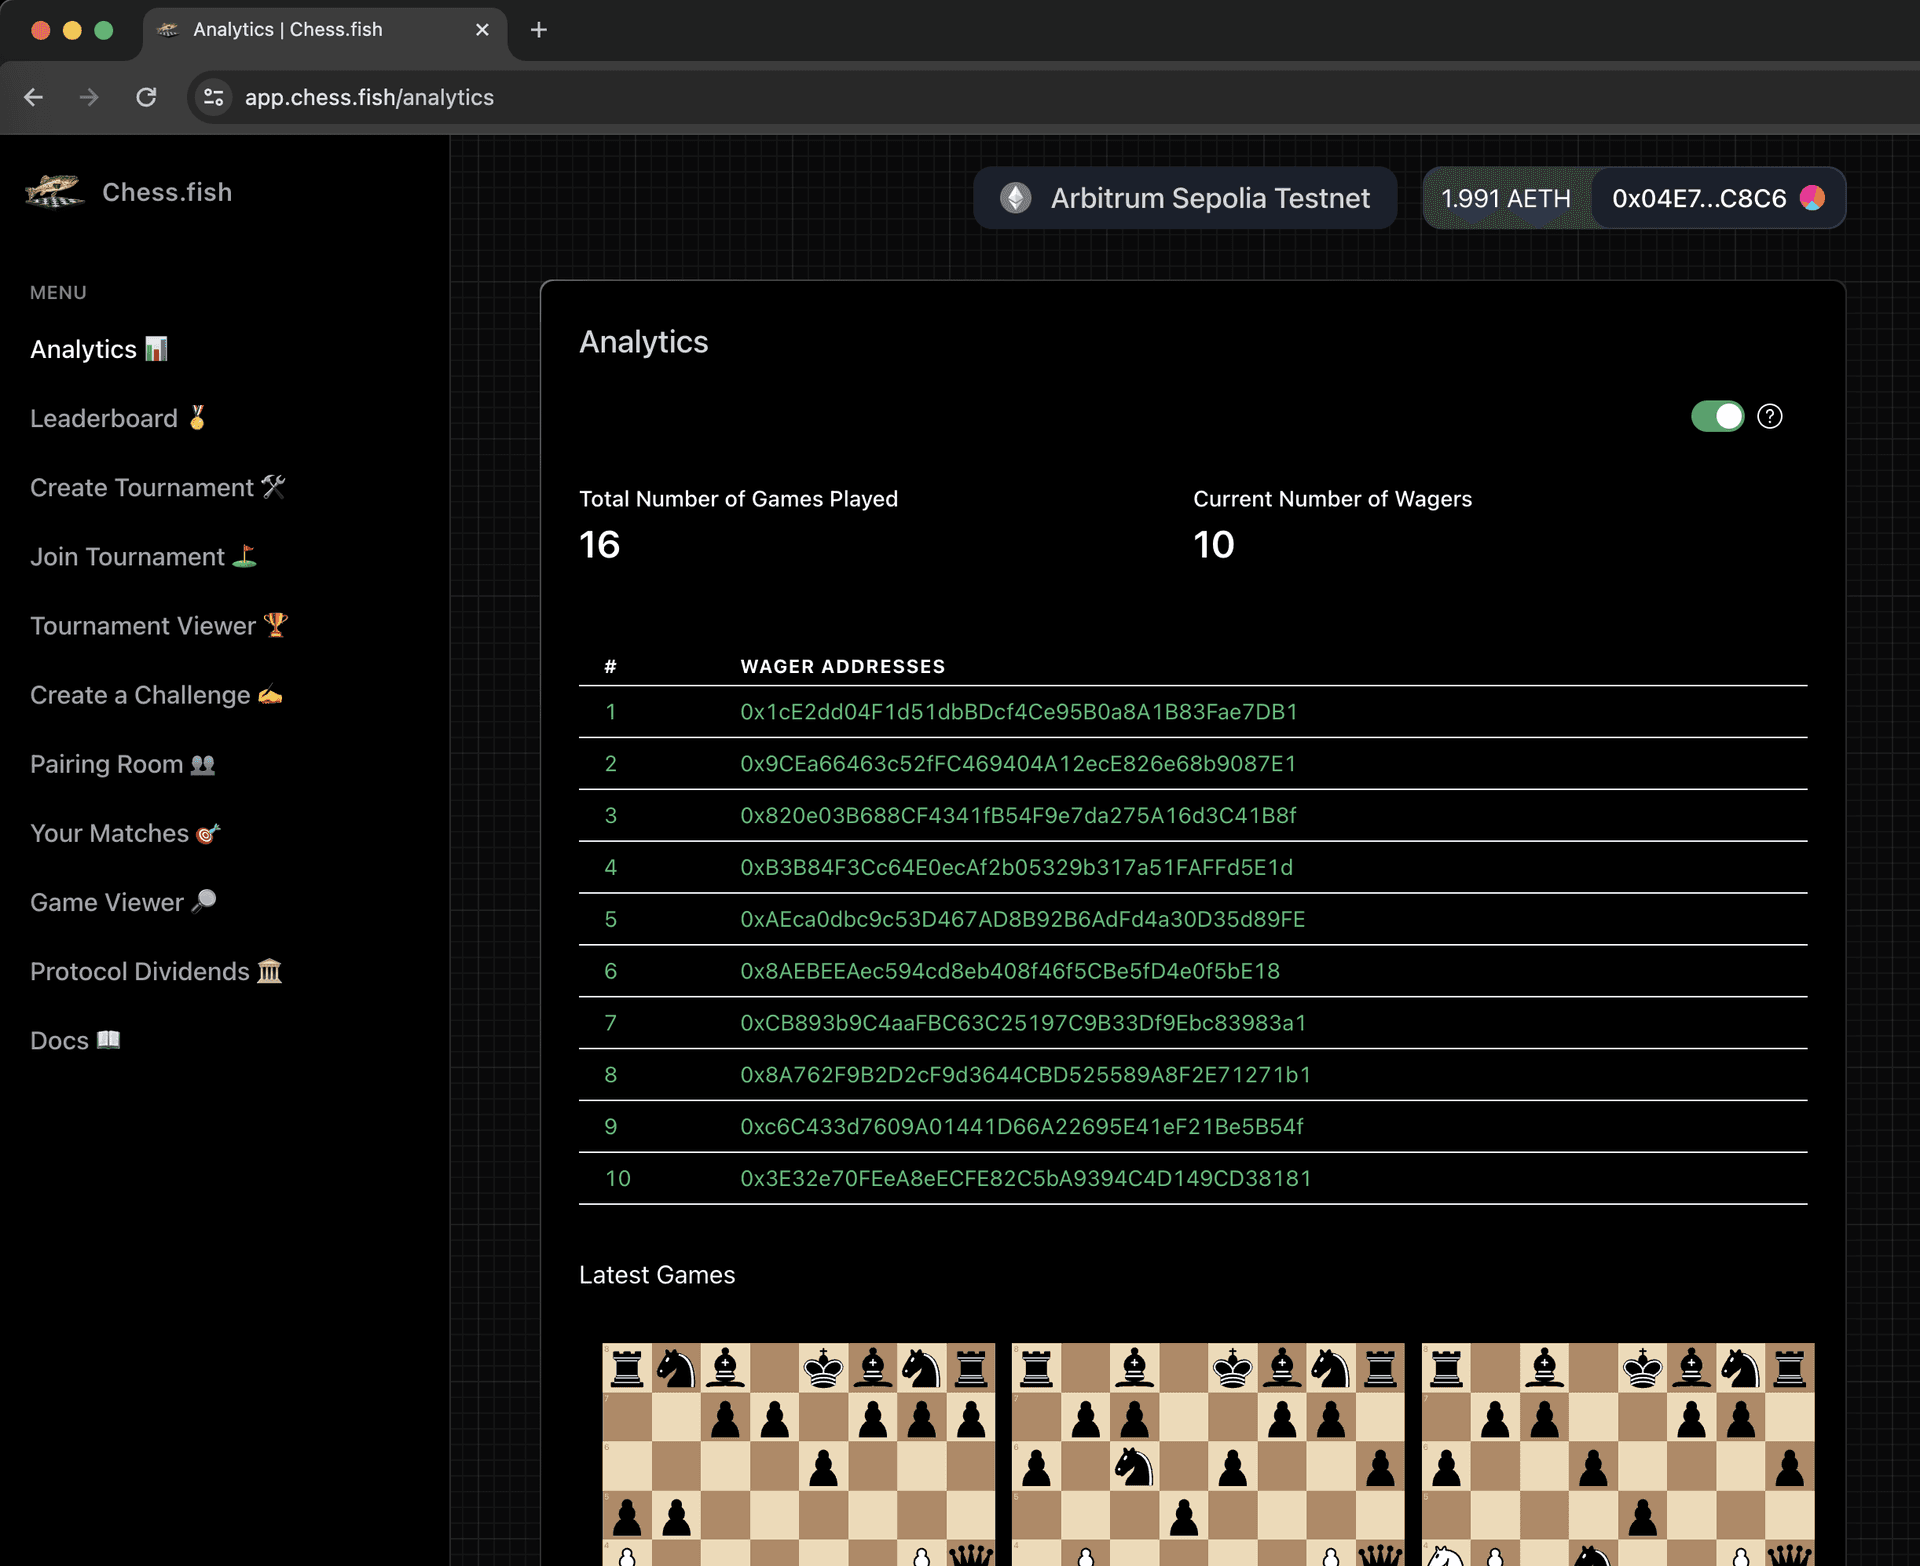
Task: Click the Ethereum diamond network icon
Action: tap(1016, 198)
